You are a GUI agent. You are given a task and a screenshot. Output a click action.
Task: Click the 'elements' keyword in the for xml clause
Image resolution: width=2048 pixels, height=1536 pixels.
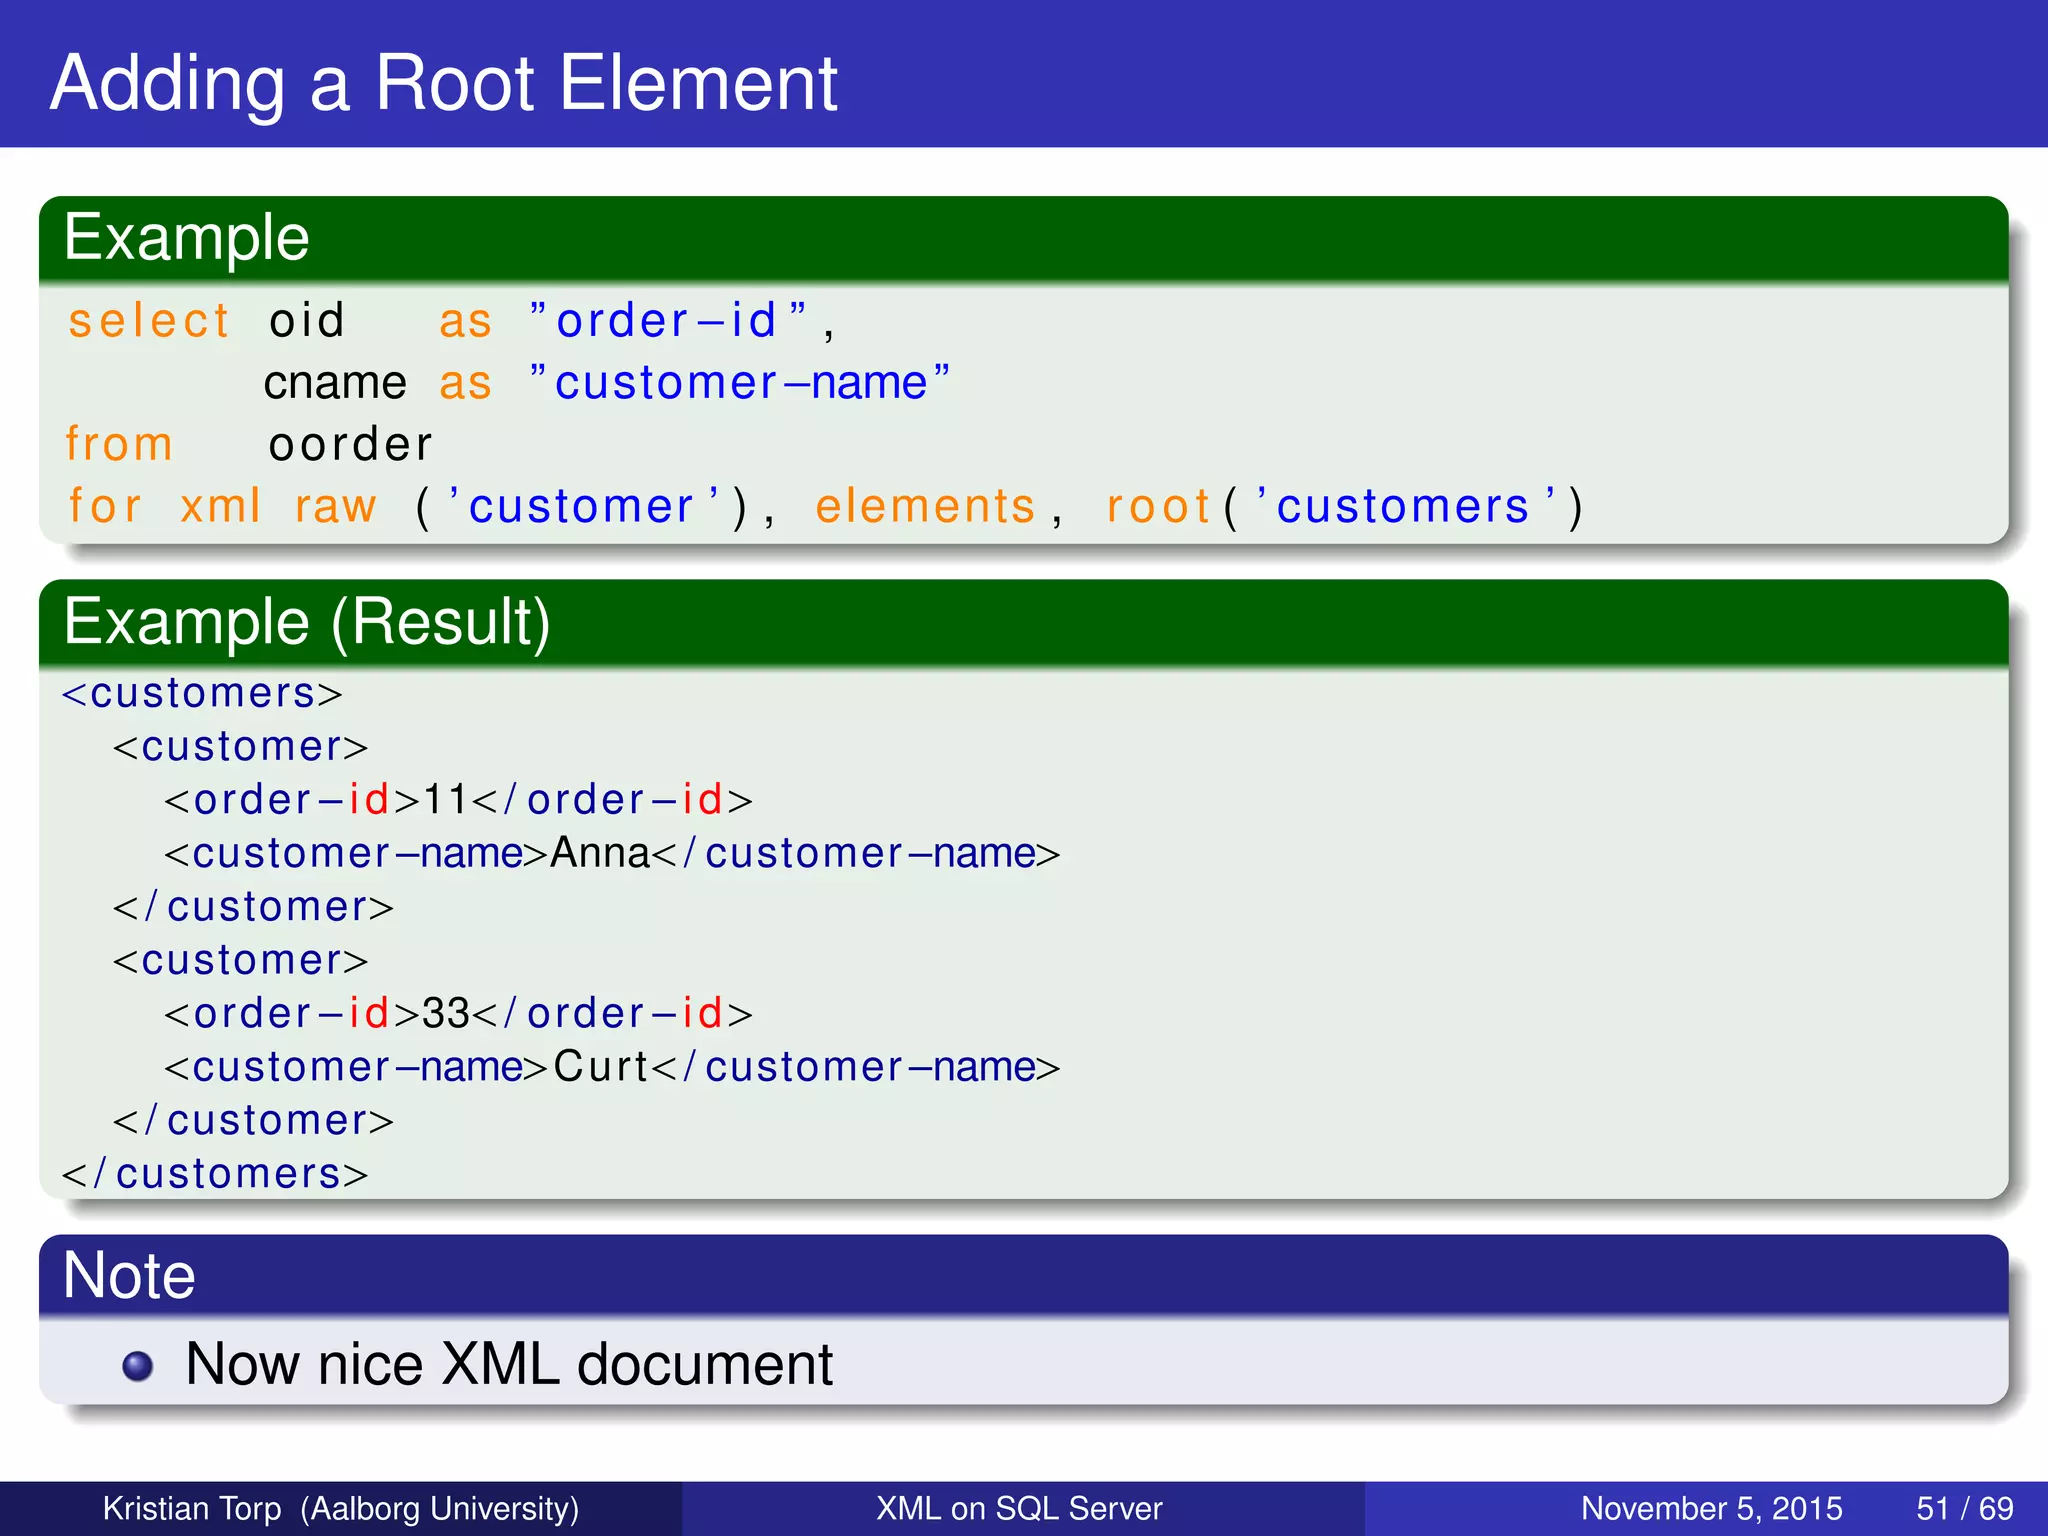coord(925,506)
